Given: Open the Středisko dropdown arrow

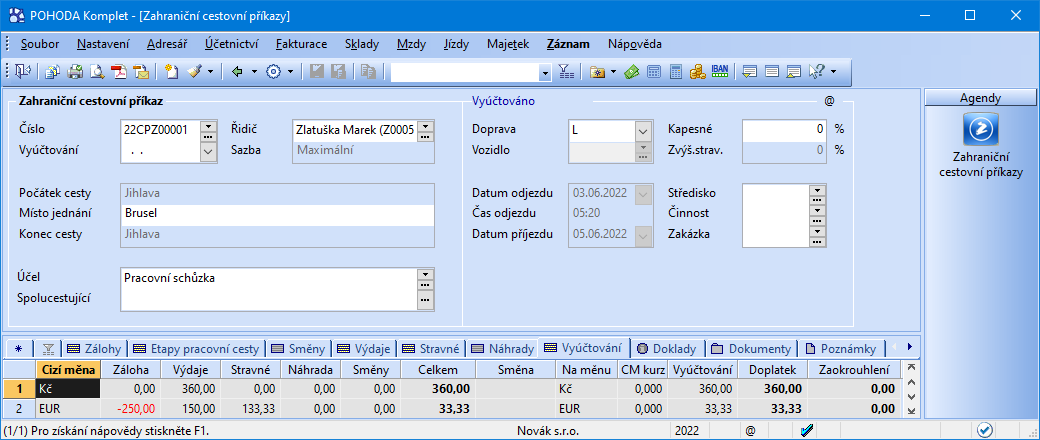Looking at the screenshot, I should pyautogui.click(x=816, y=188).
